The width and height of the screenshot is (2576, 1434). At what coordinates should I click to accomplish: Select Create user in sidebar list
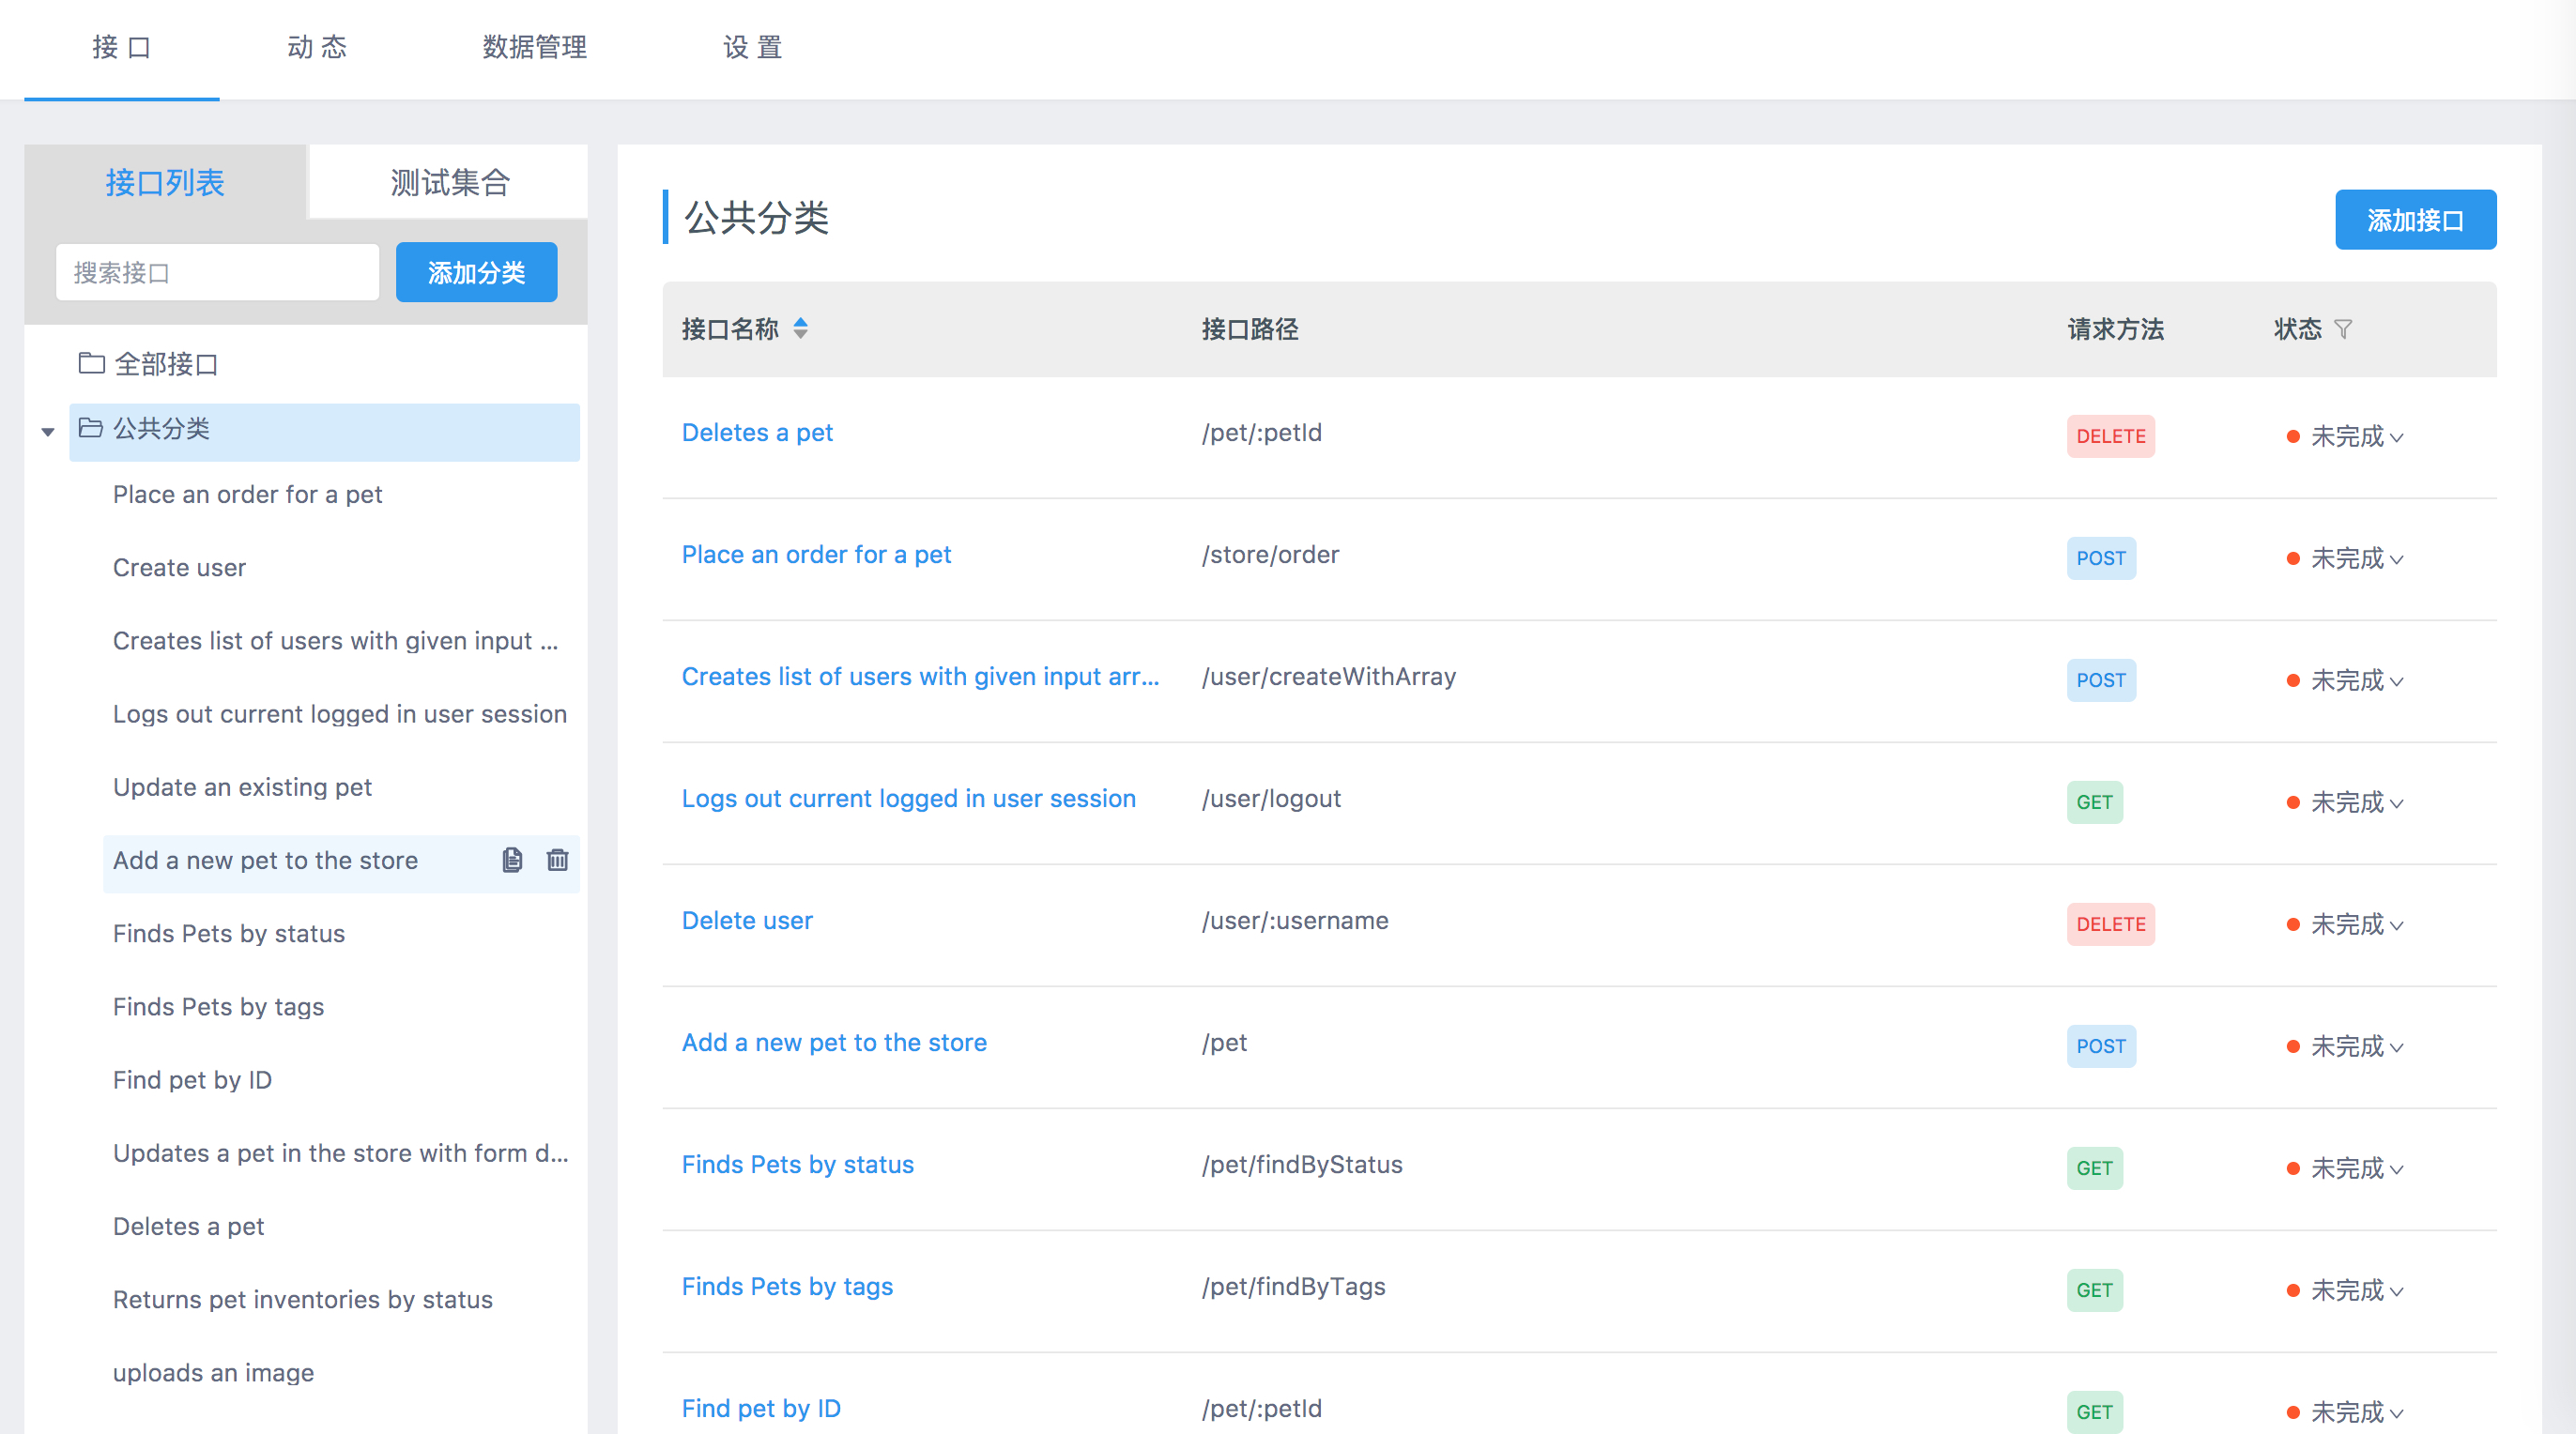click(x=179, y=567)
